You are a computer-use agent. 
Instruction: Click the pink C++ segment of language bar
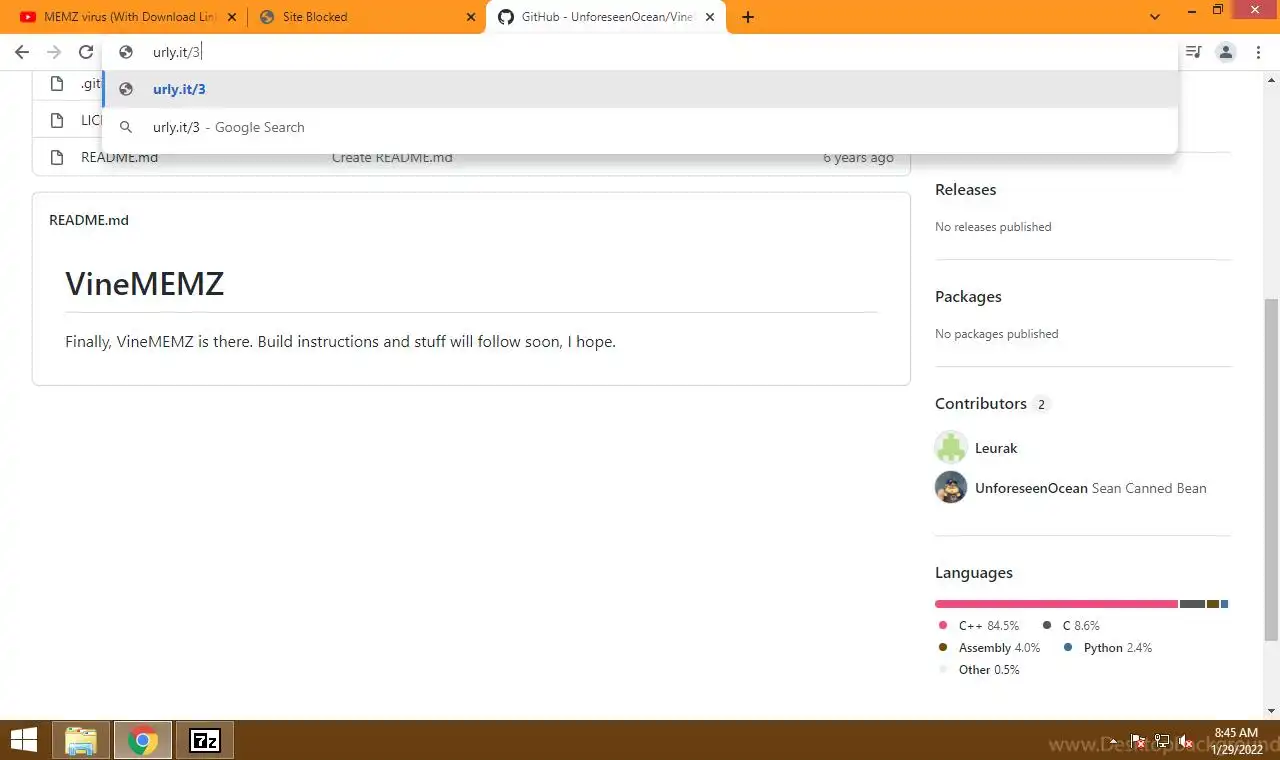(1056, 604)
